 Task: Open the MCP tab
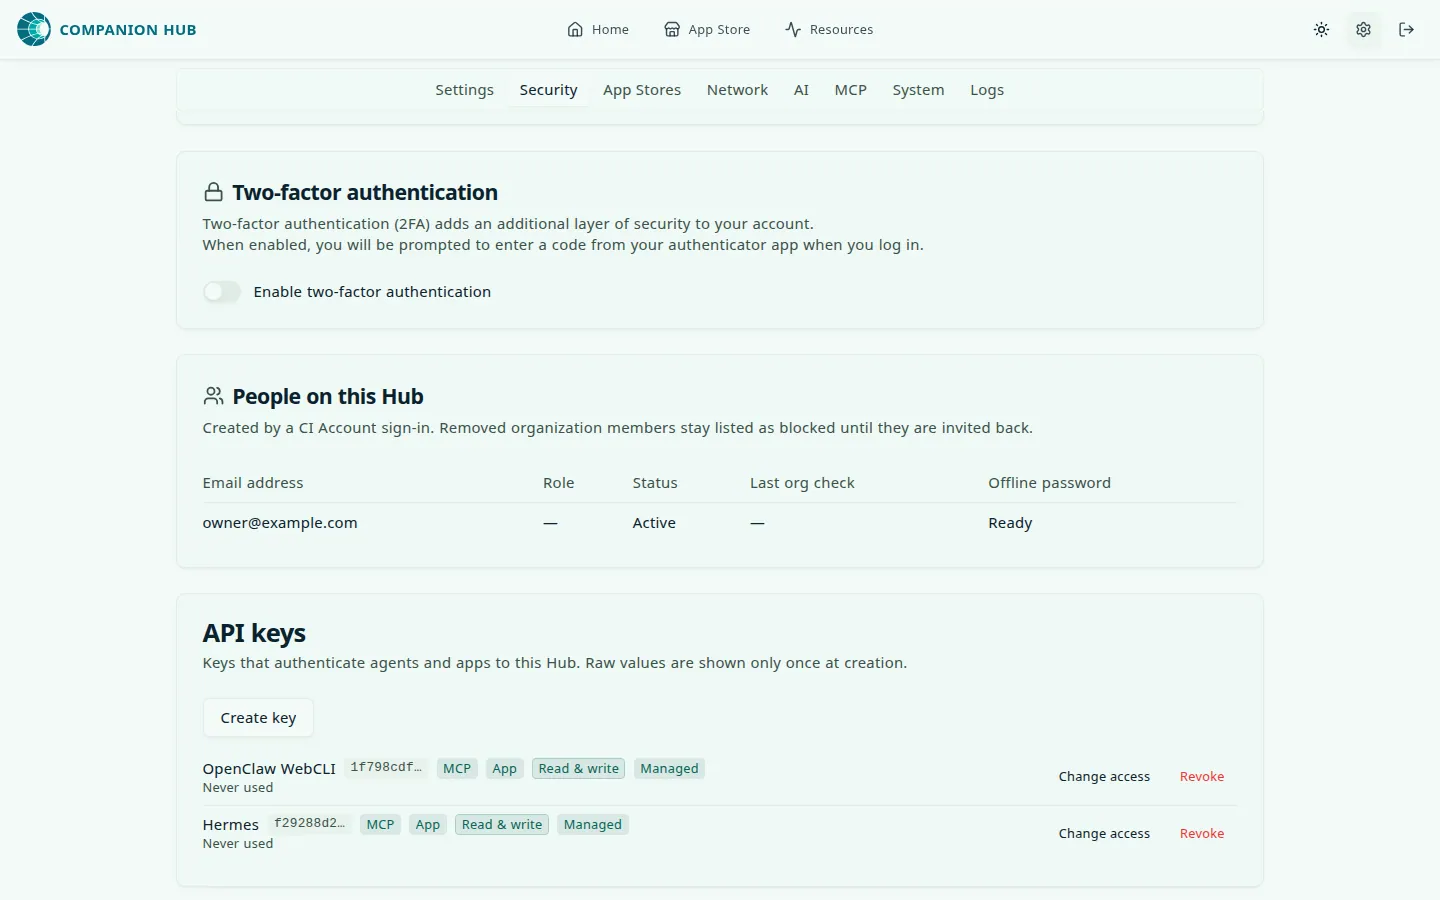pos(850,90)
